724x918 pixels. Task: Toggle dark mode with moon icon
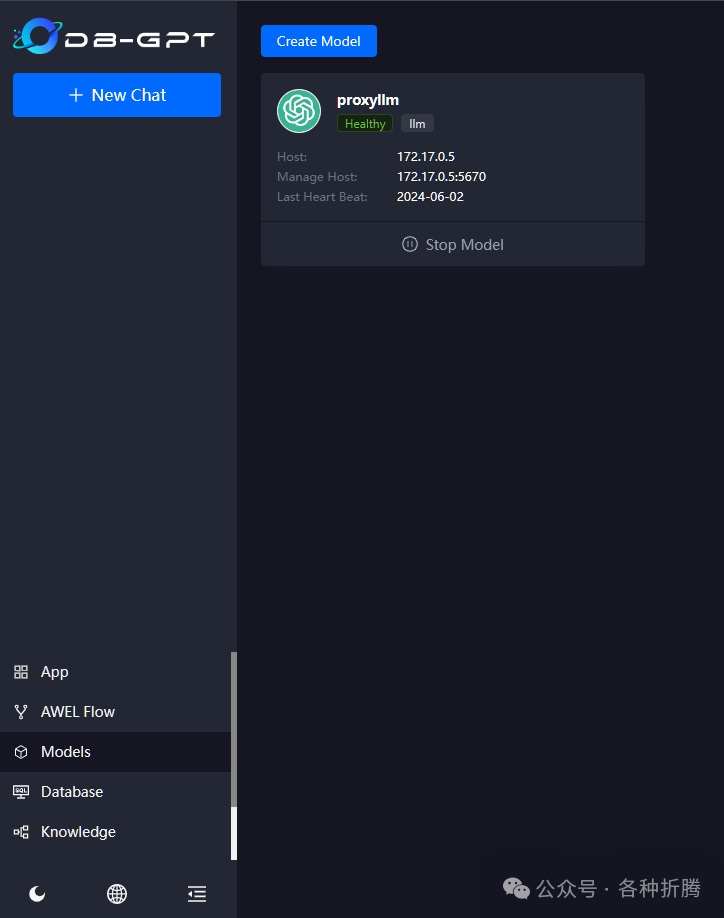(37, 893)
